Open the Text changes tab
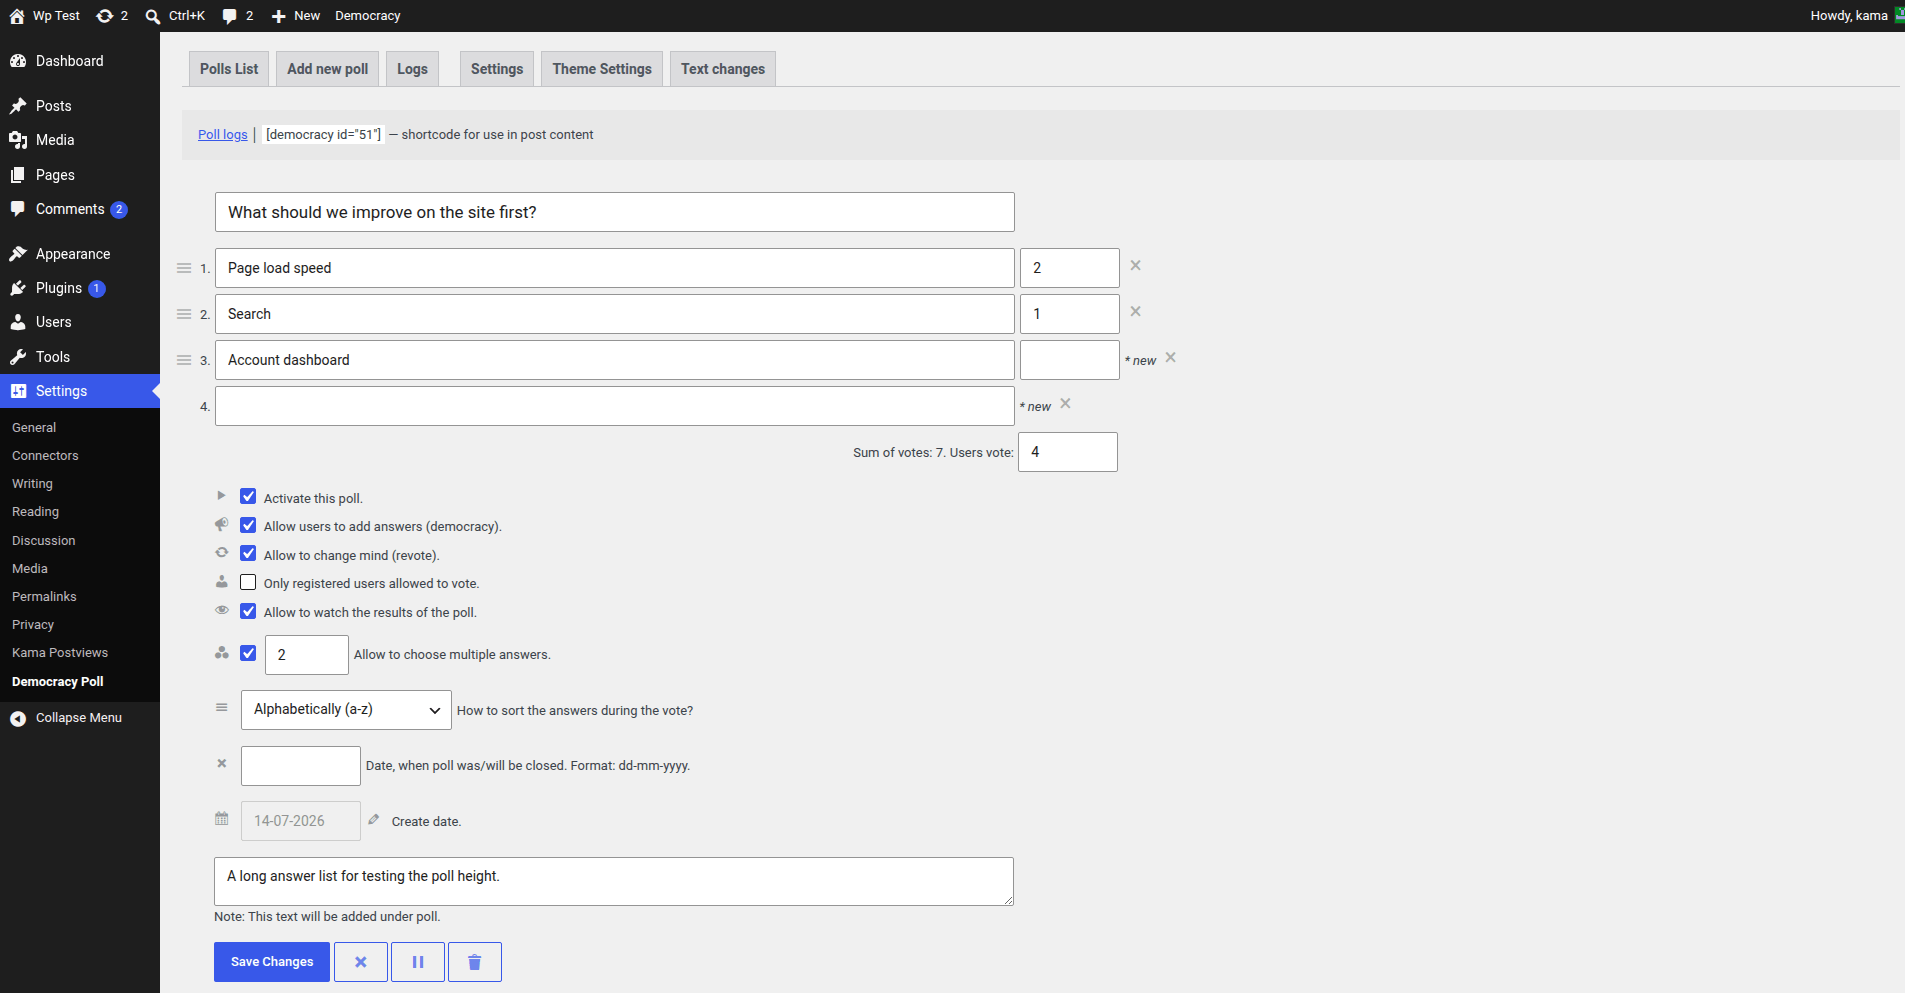Screen dimensions: 1905x993 click(x=723, y=69)
